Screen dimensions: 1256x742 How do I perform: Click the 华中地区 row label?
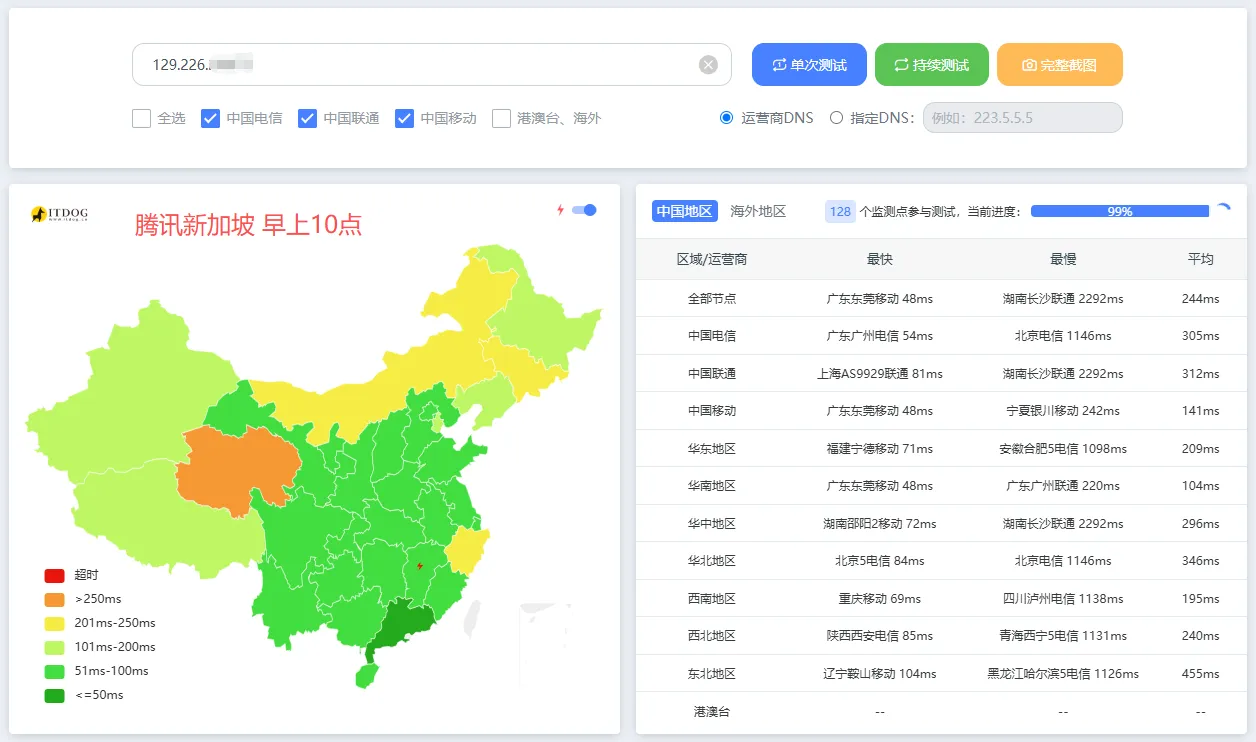pos(712,524)
